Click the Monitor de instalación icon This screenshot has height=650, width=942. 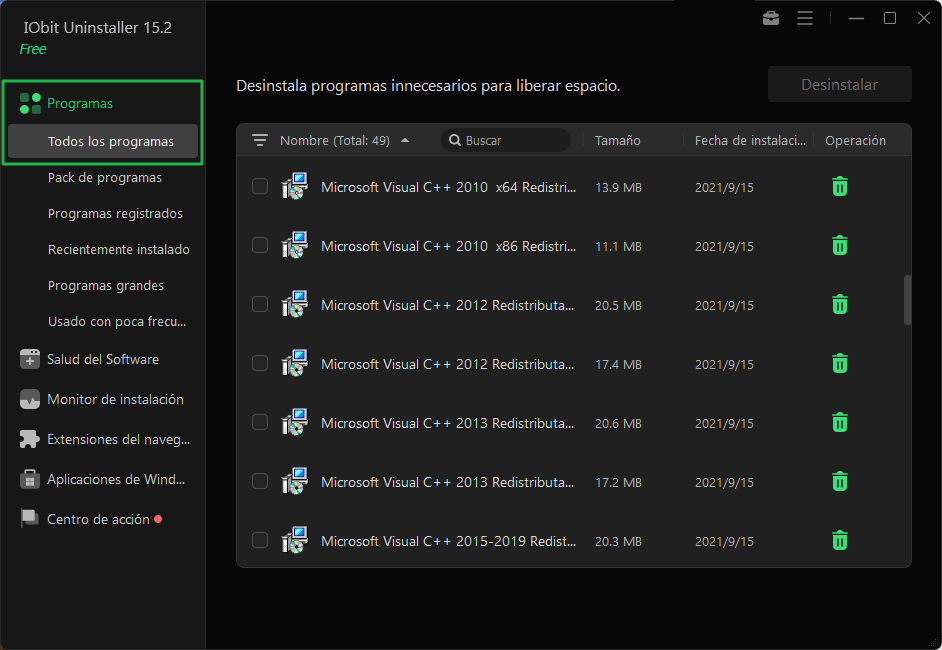pos(30,399)
